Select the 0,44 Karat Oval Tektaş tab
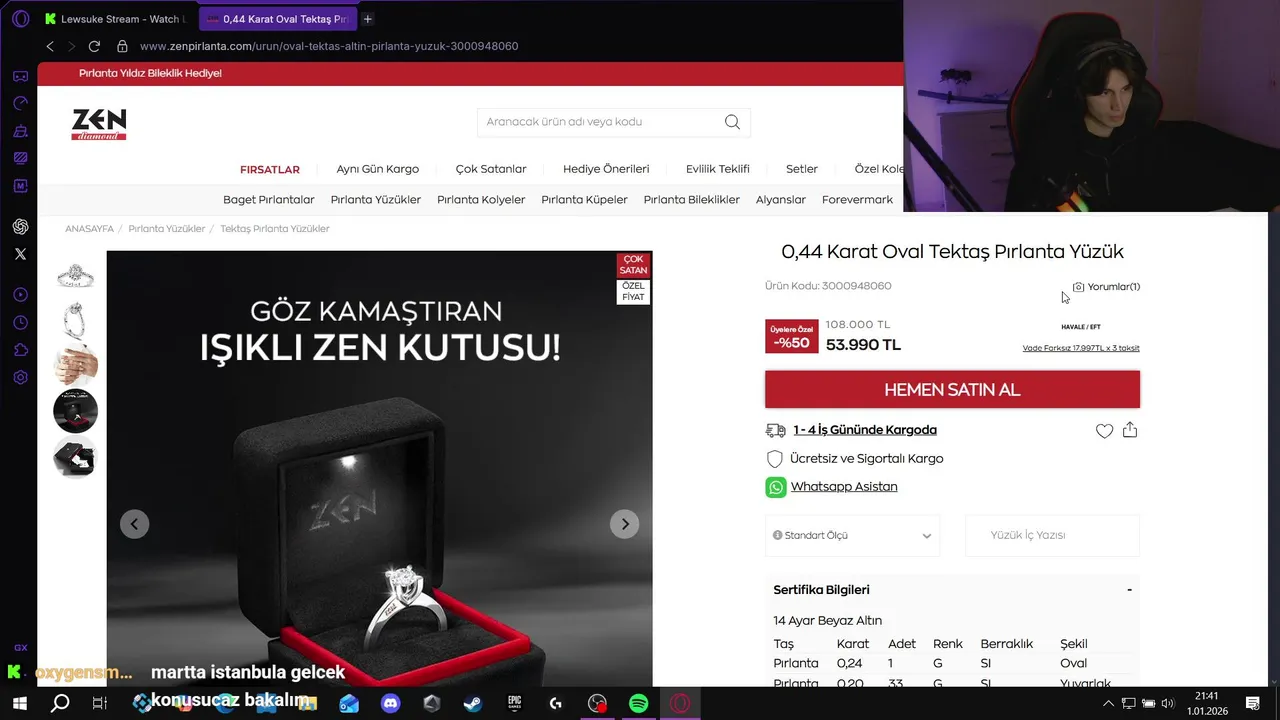This screenshot has width=1280, height=720. 277,19
